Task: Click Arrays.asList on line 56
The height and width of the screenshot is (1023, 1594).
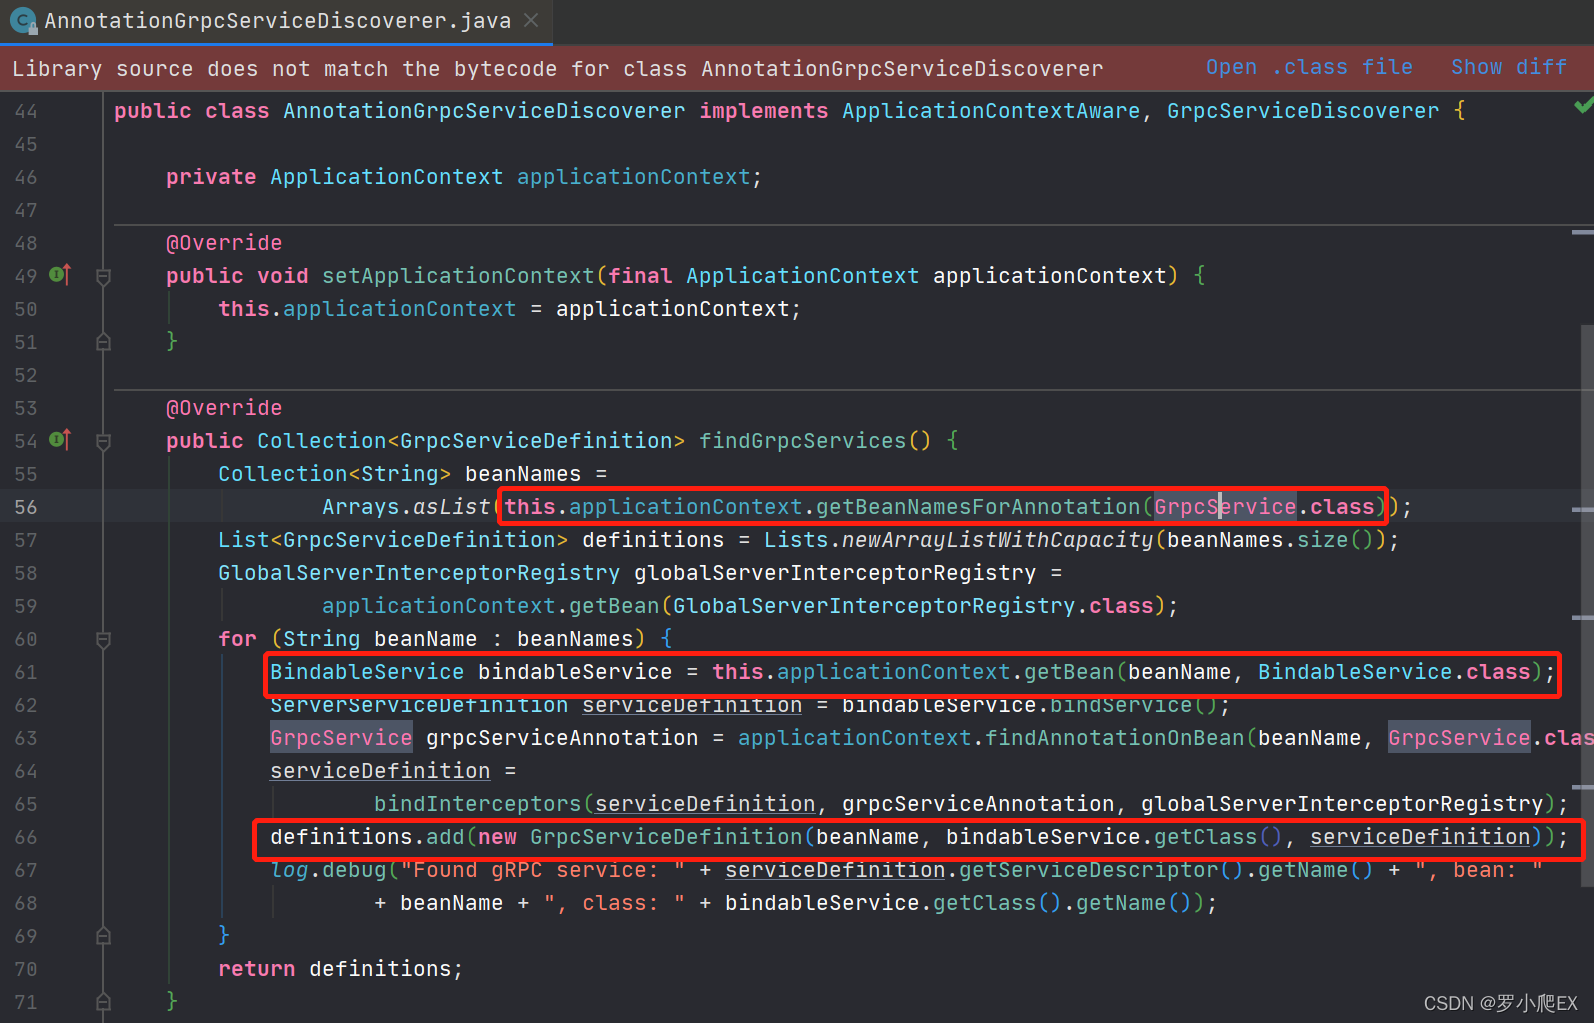Action: coord(406,507)
